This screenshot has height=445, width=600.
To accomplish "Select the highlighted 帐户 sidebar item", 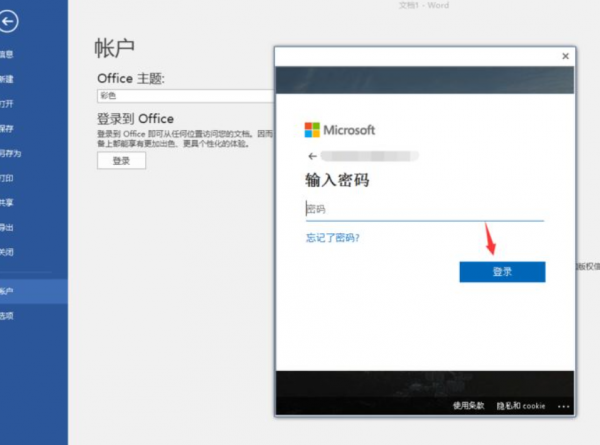I will click(34, 292).
